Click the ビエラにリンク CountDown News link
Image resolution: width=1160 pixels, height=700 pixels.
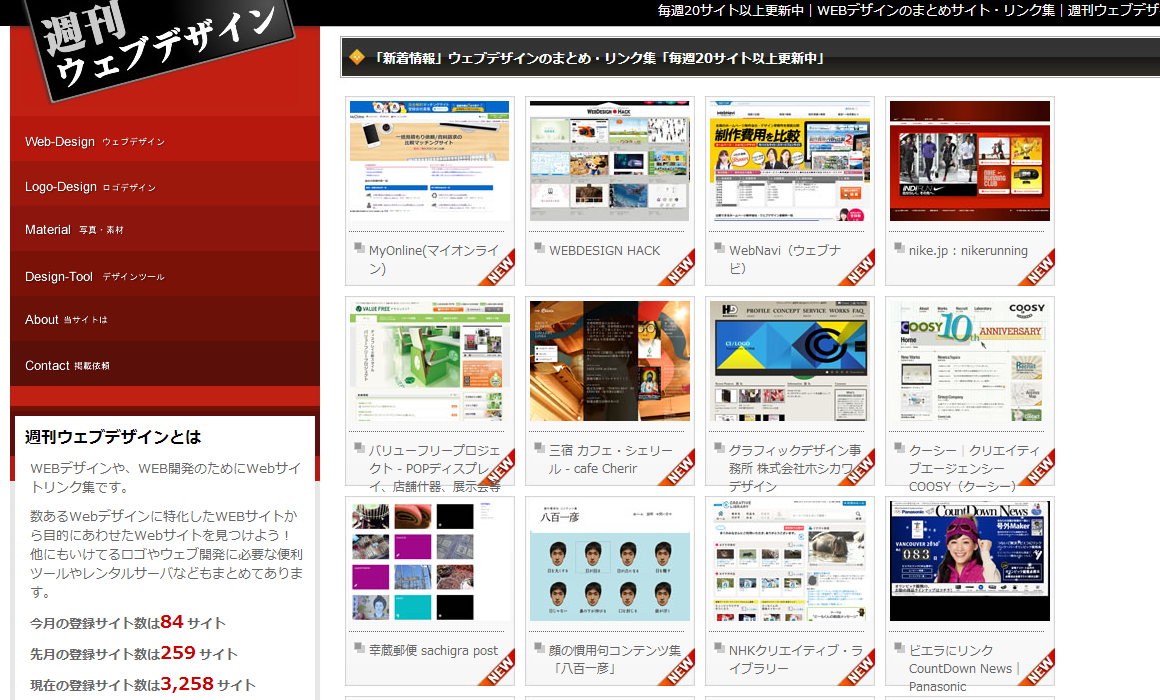[x=964, y=668]
